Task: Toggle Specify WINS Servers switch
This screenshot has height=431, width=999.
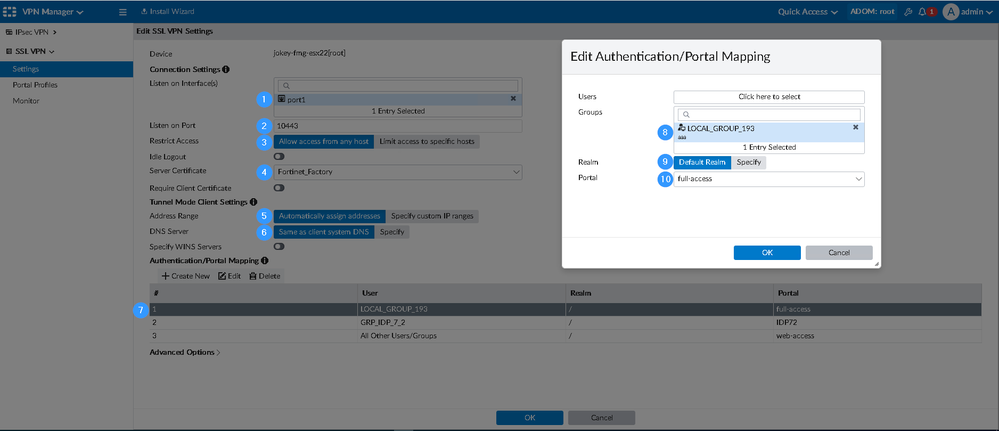Action: tap(279, 246)
